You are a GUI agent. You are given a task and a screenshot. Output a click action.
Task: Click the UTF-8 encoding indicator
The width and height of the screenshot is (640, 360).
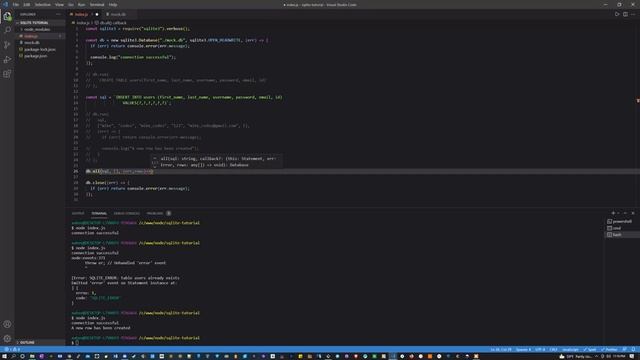[540, 349]
